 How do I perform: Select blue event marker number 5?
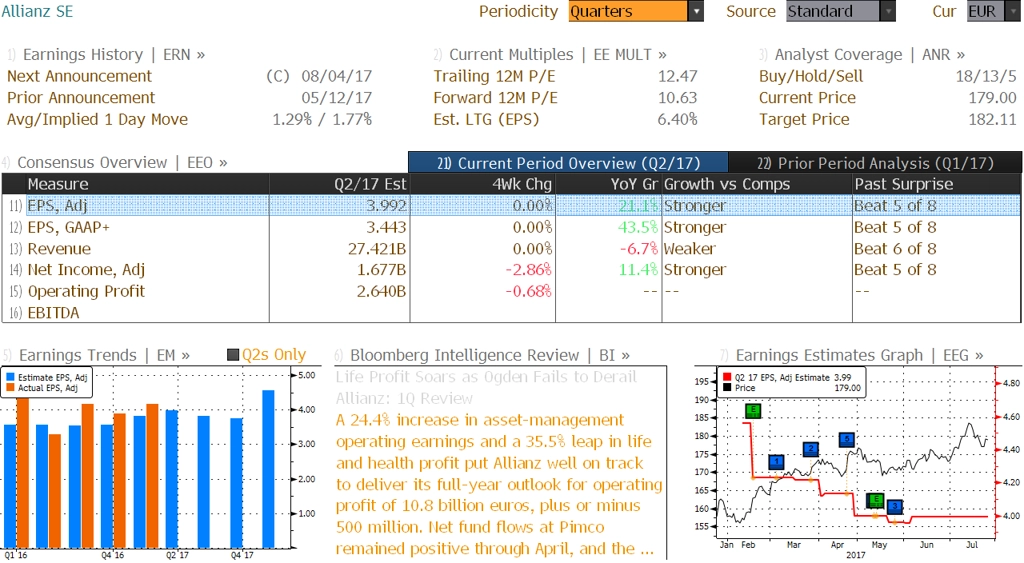click(x=846, y=440)
